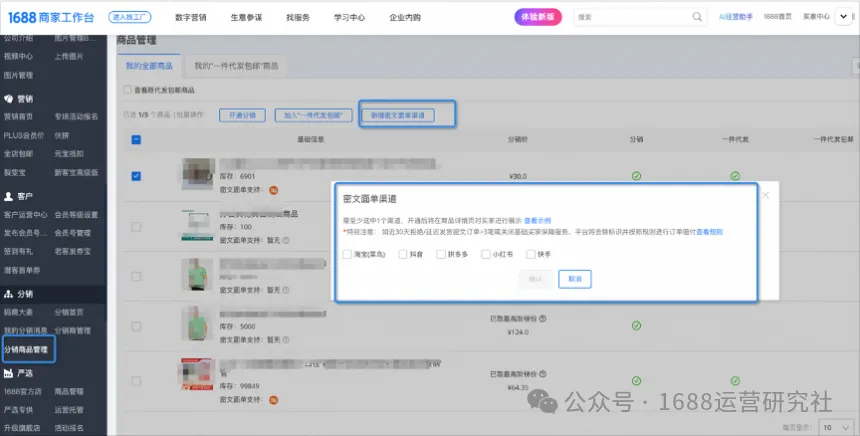Open AI经营助手 link in top bar
This screenshot has height=436, width=860.
[736, 17]
